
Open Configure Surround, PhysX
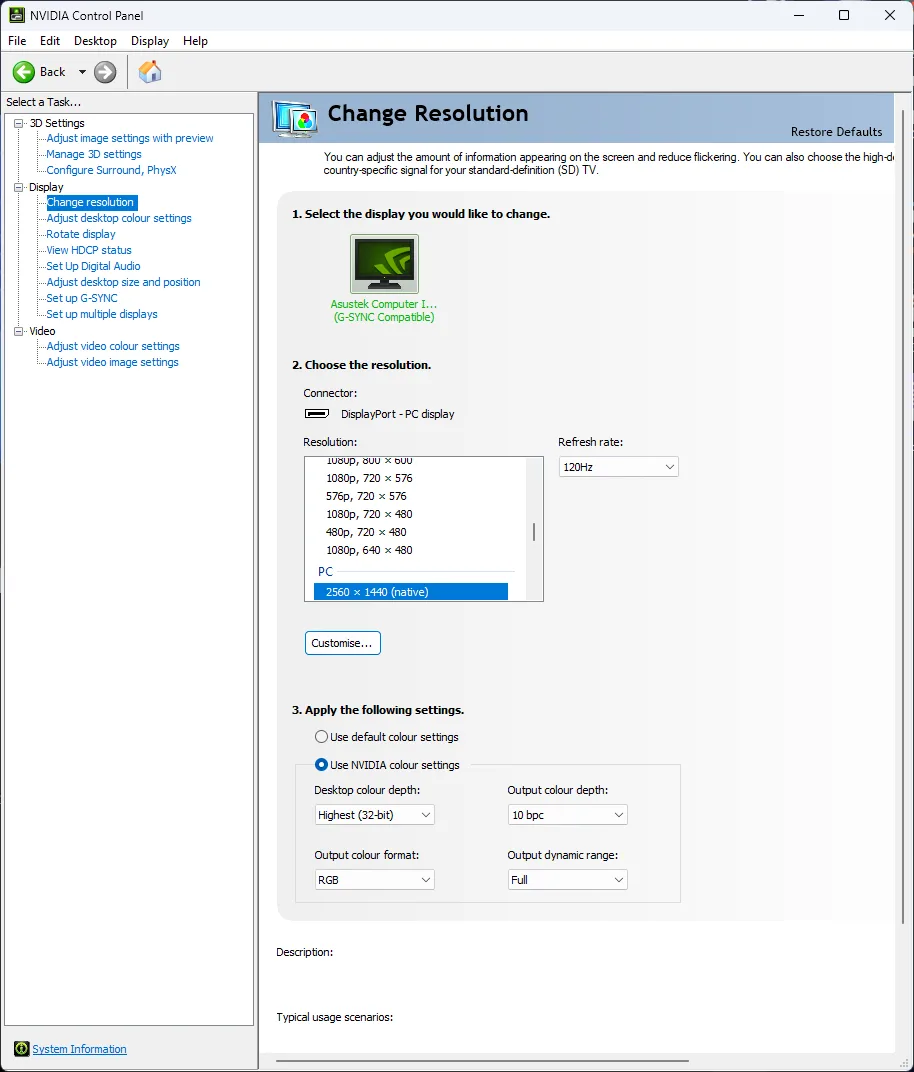(x=111, y=170)
